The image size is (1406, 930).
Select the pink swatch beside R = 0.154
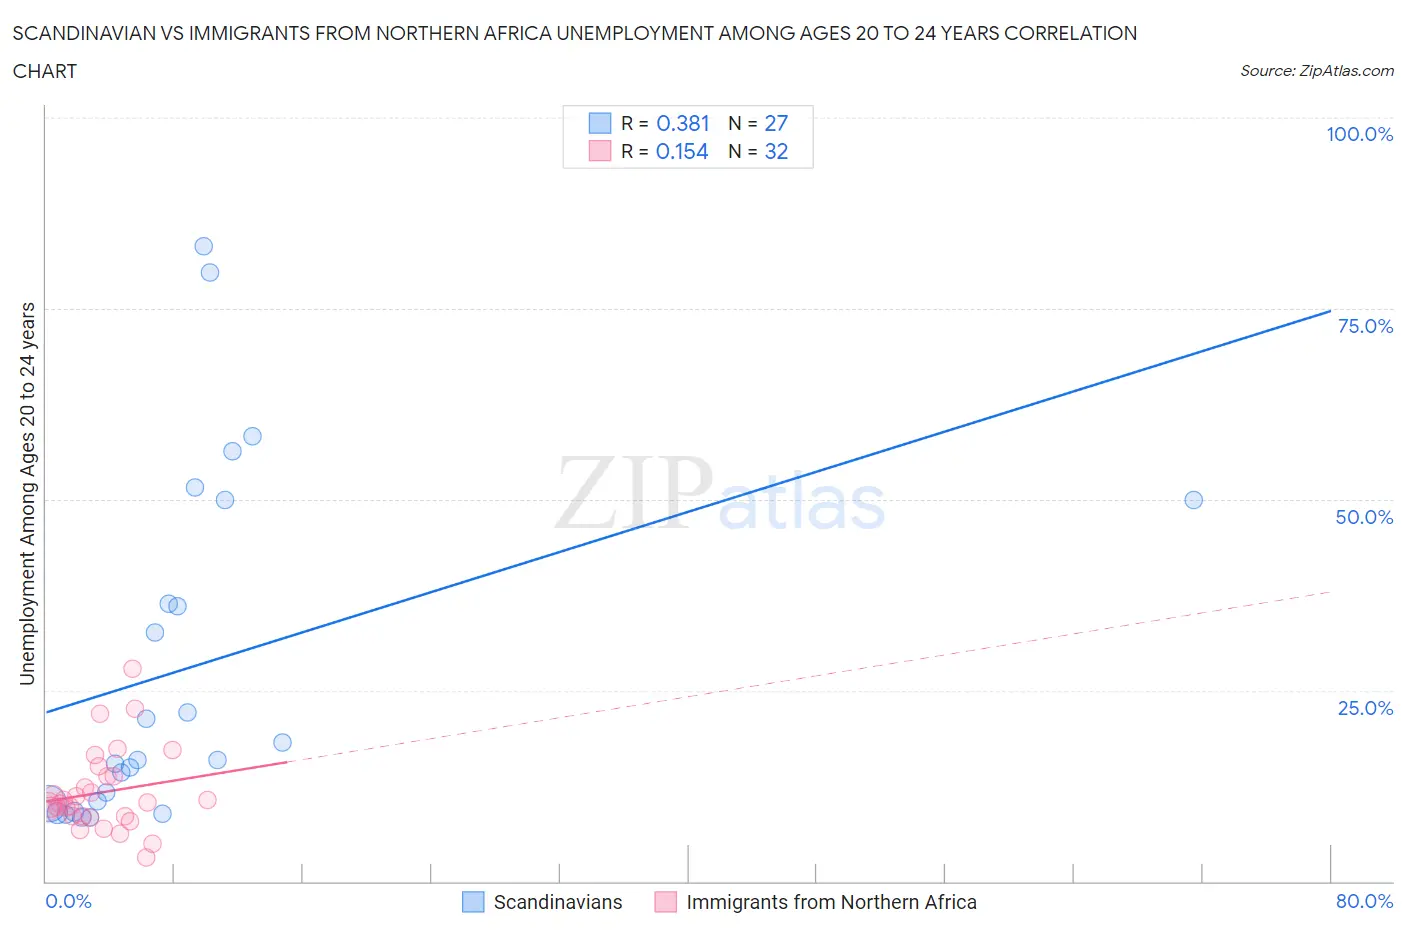(x=599, y=151)
